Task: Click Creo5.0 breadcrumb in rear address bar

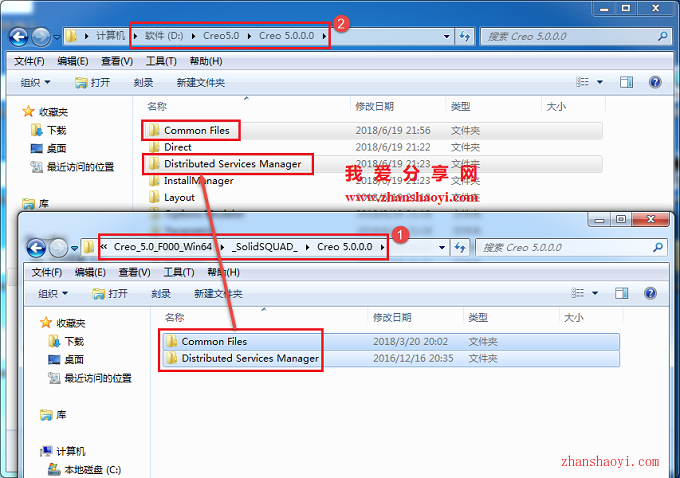Action: point(221,36)
